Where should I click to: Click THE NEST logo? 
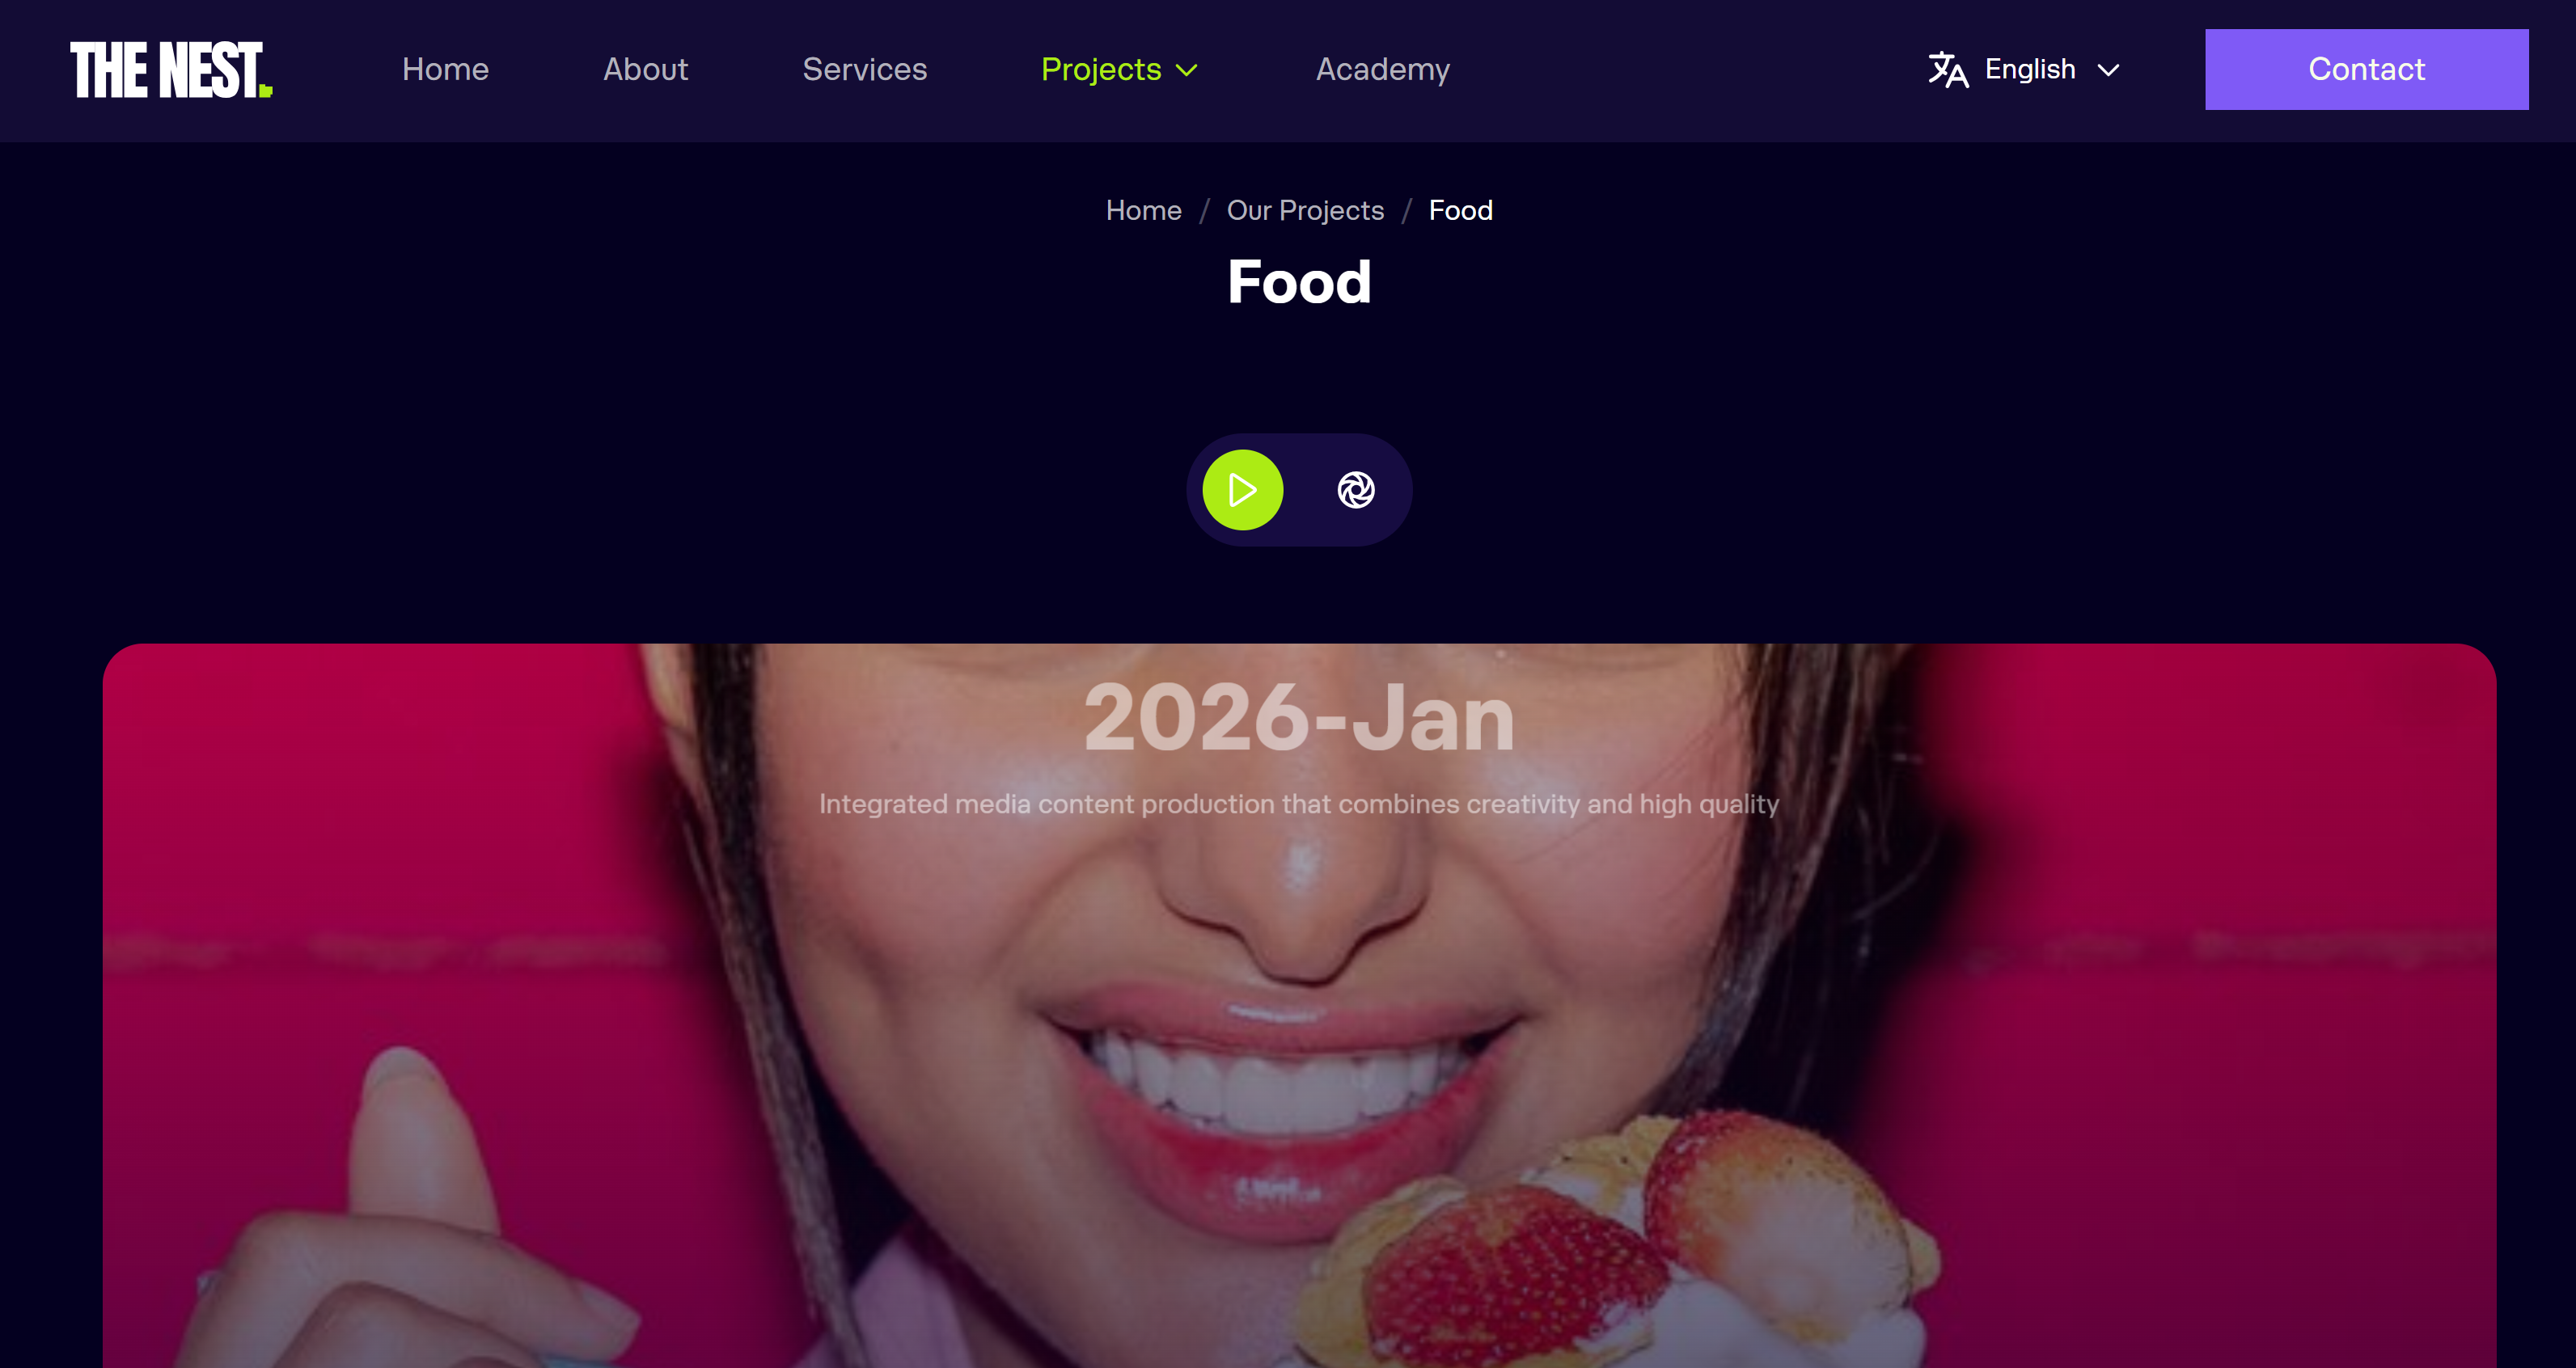point(171,70)
